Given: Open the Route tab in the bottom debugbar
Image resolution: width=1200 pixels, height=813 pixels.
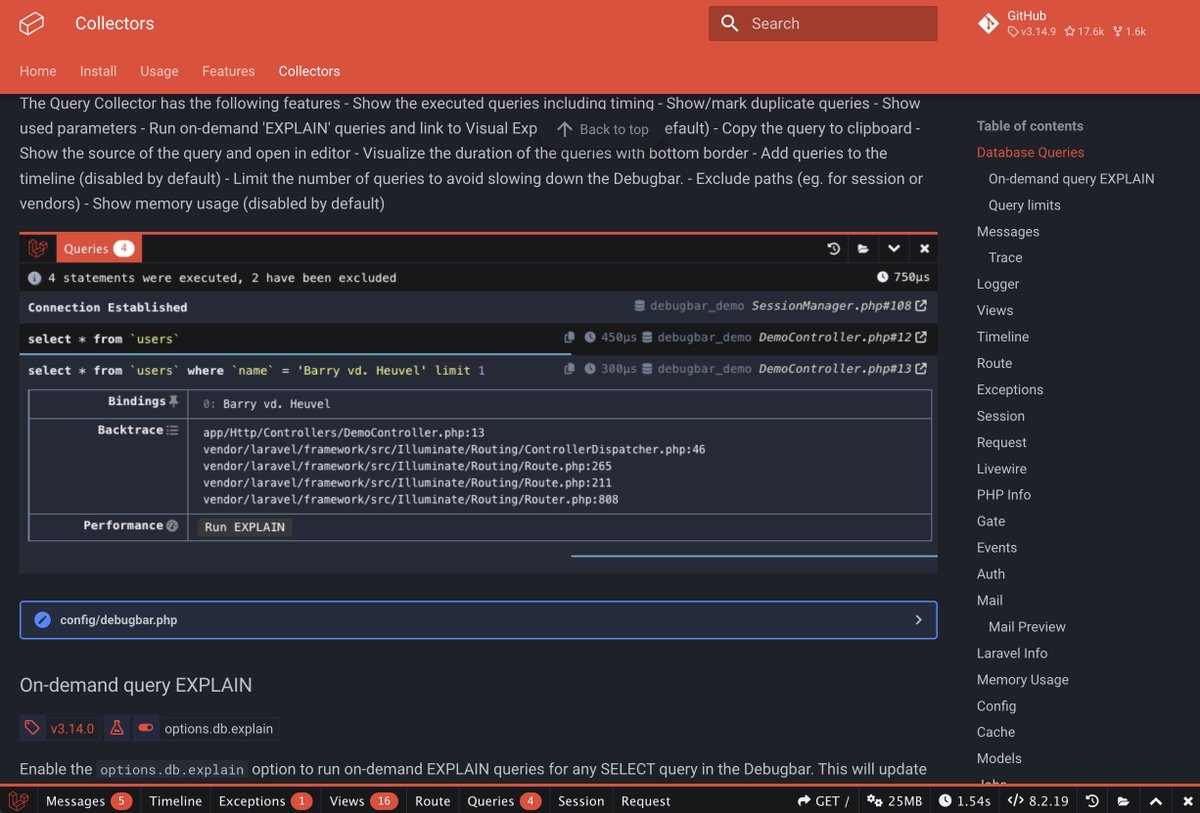Looking at the screenshot, I should tap(433, 801).
